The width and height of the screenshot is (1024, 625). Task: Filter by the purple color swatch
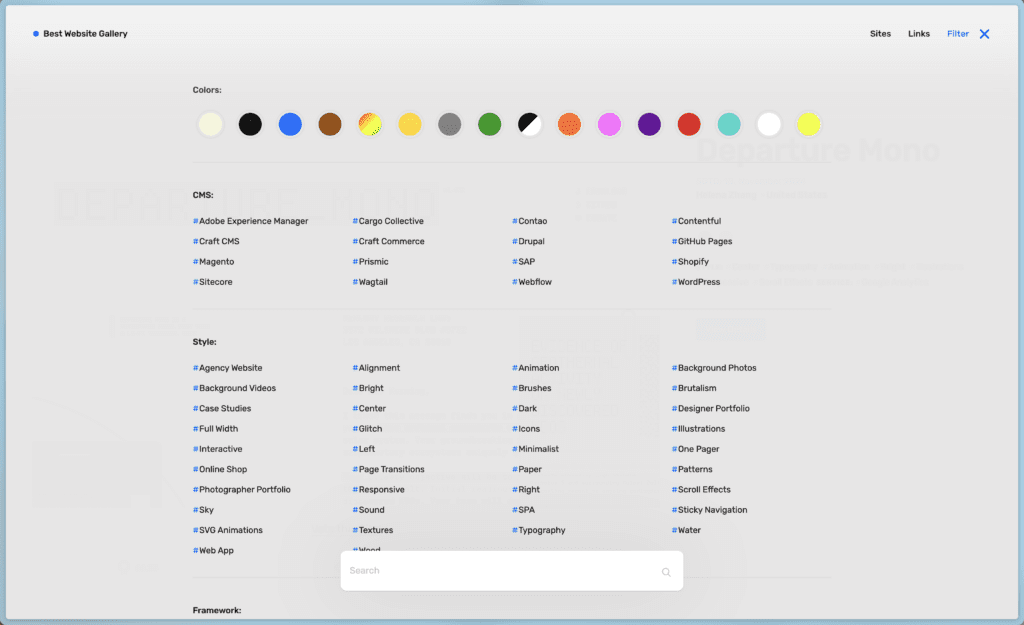(649, 125)
